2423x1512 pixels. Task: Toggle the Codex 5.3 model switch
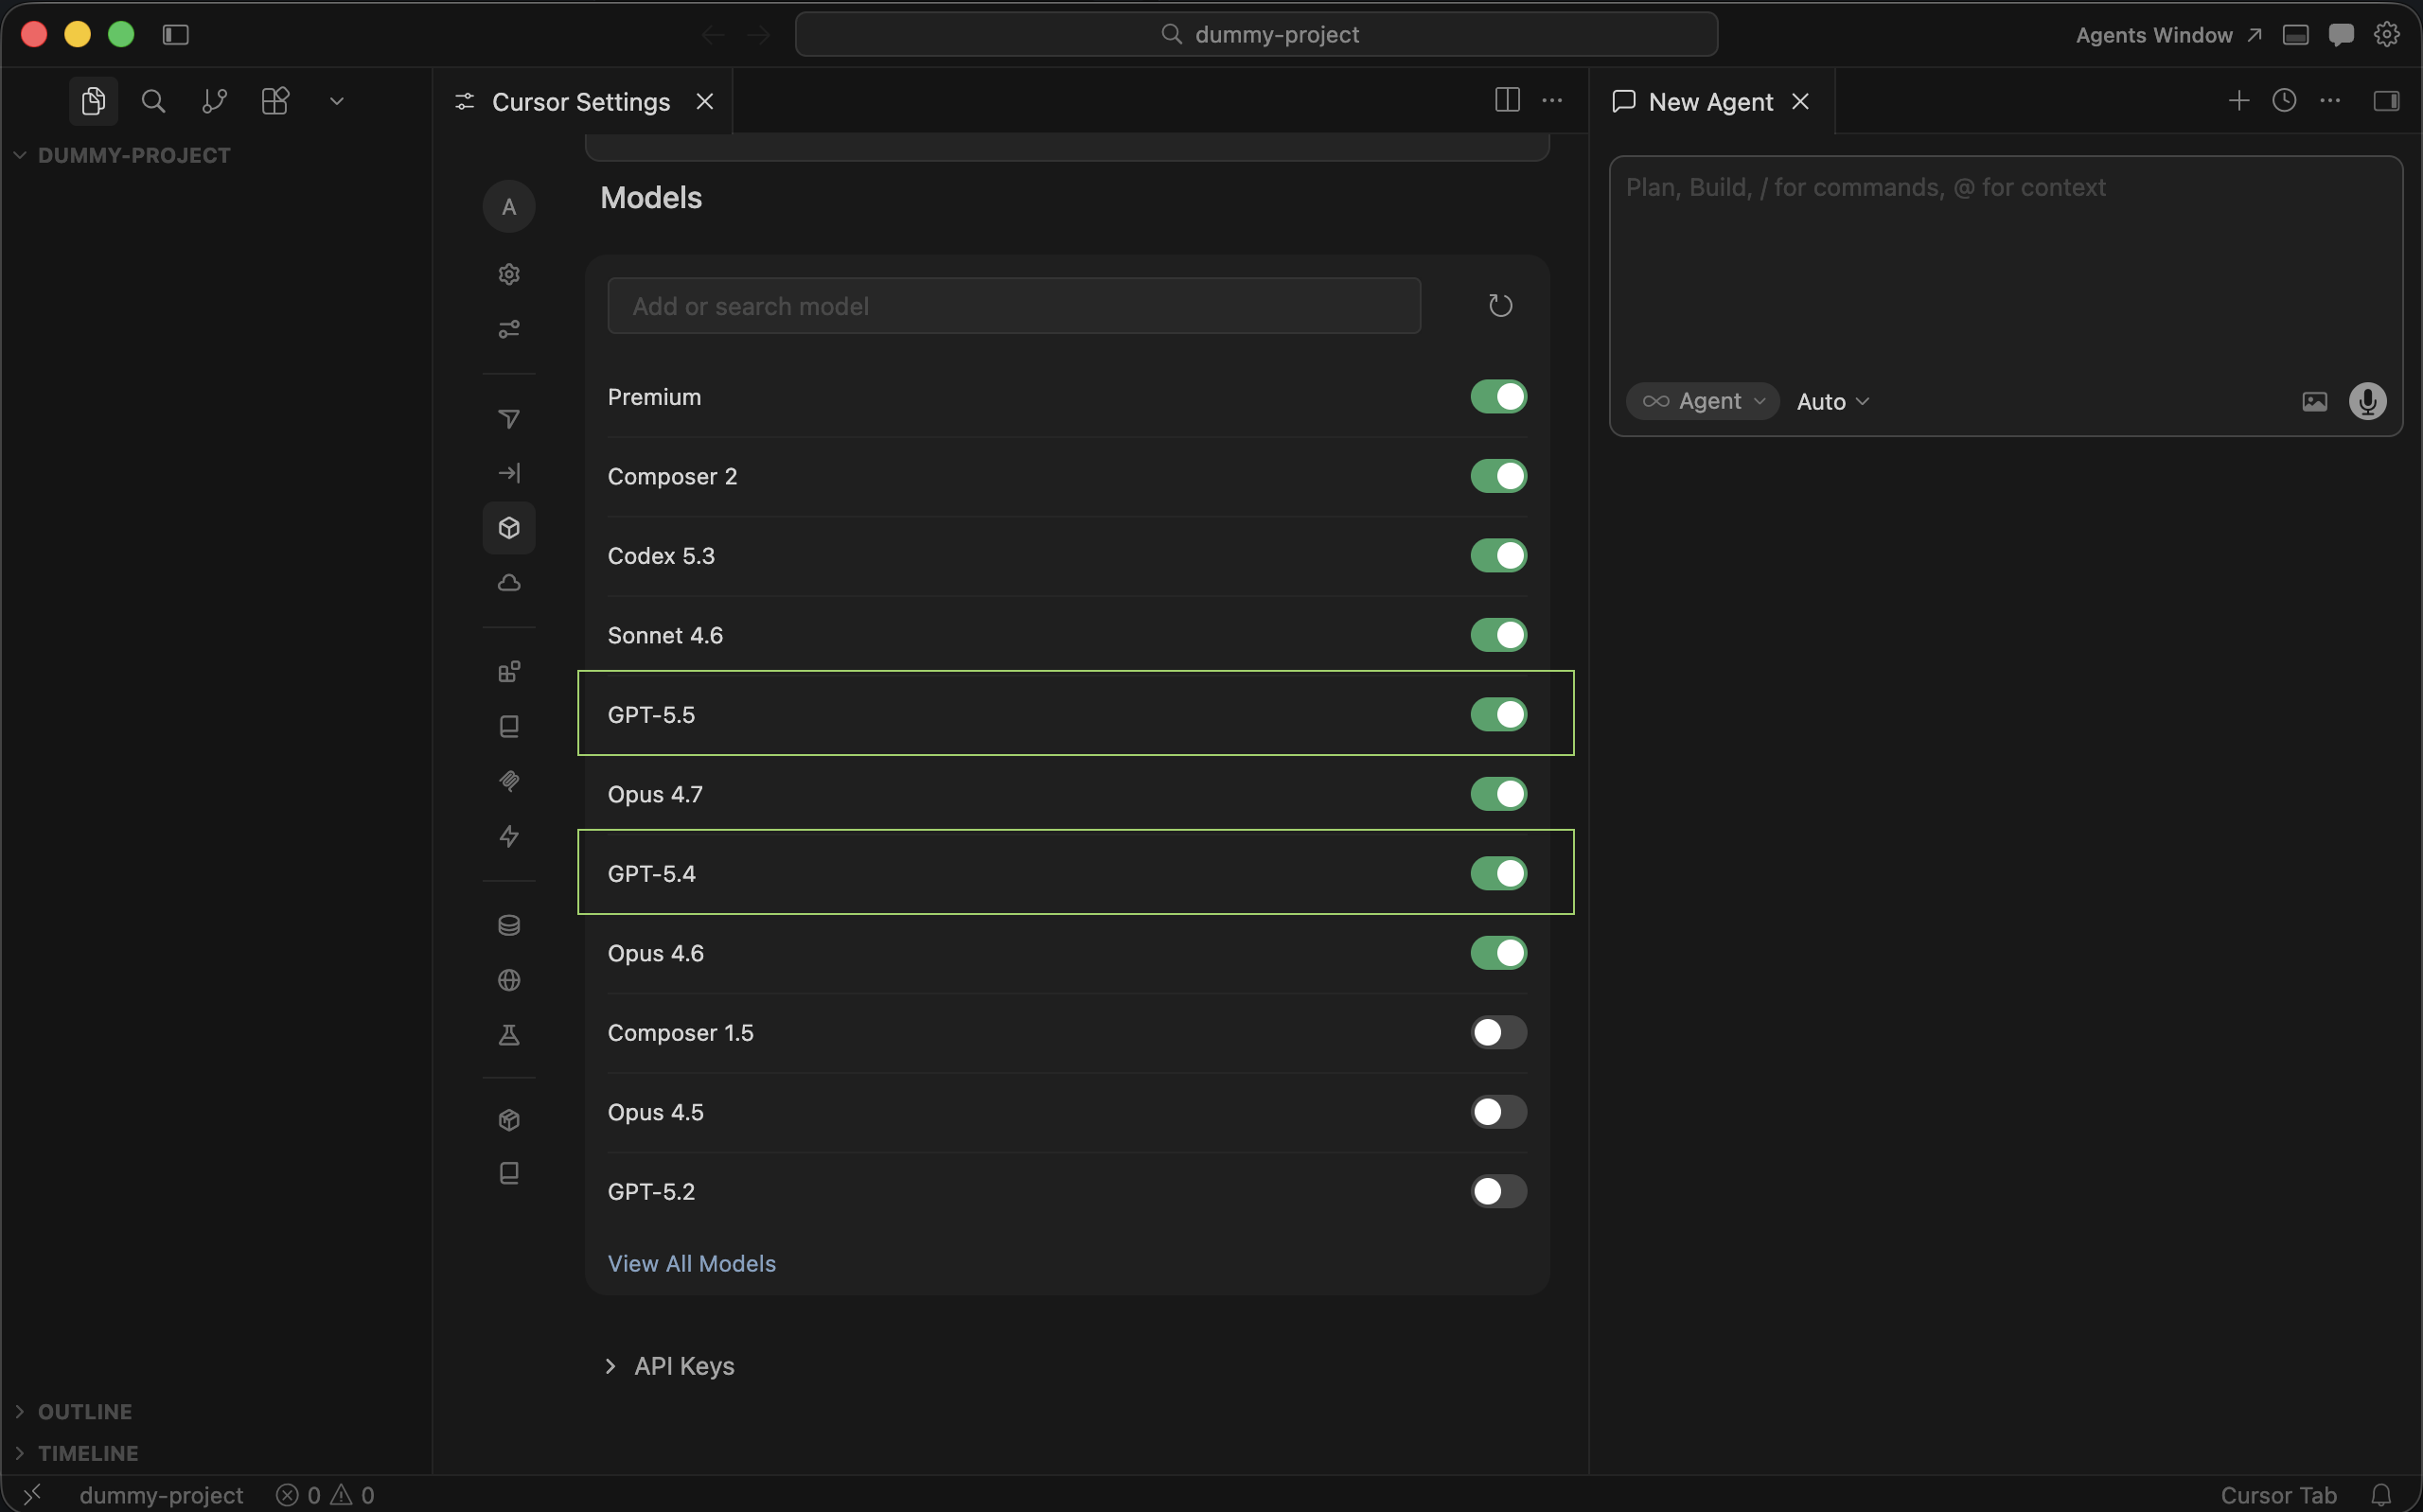pyautogui.click(x=1498, y=556)
